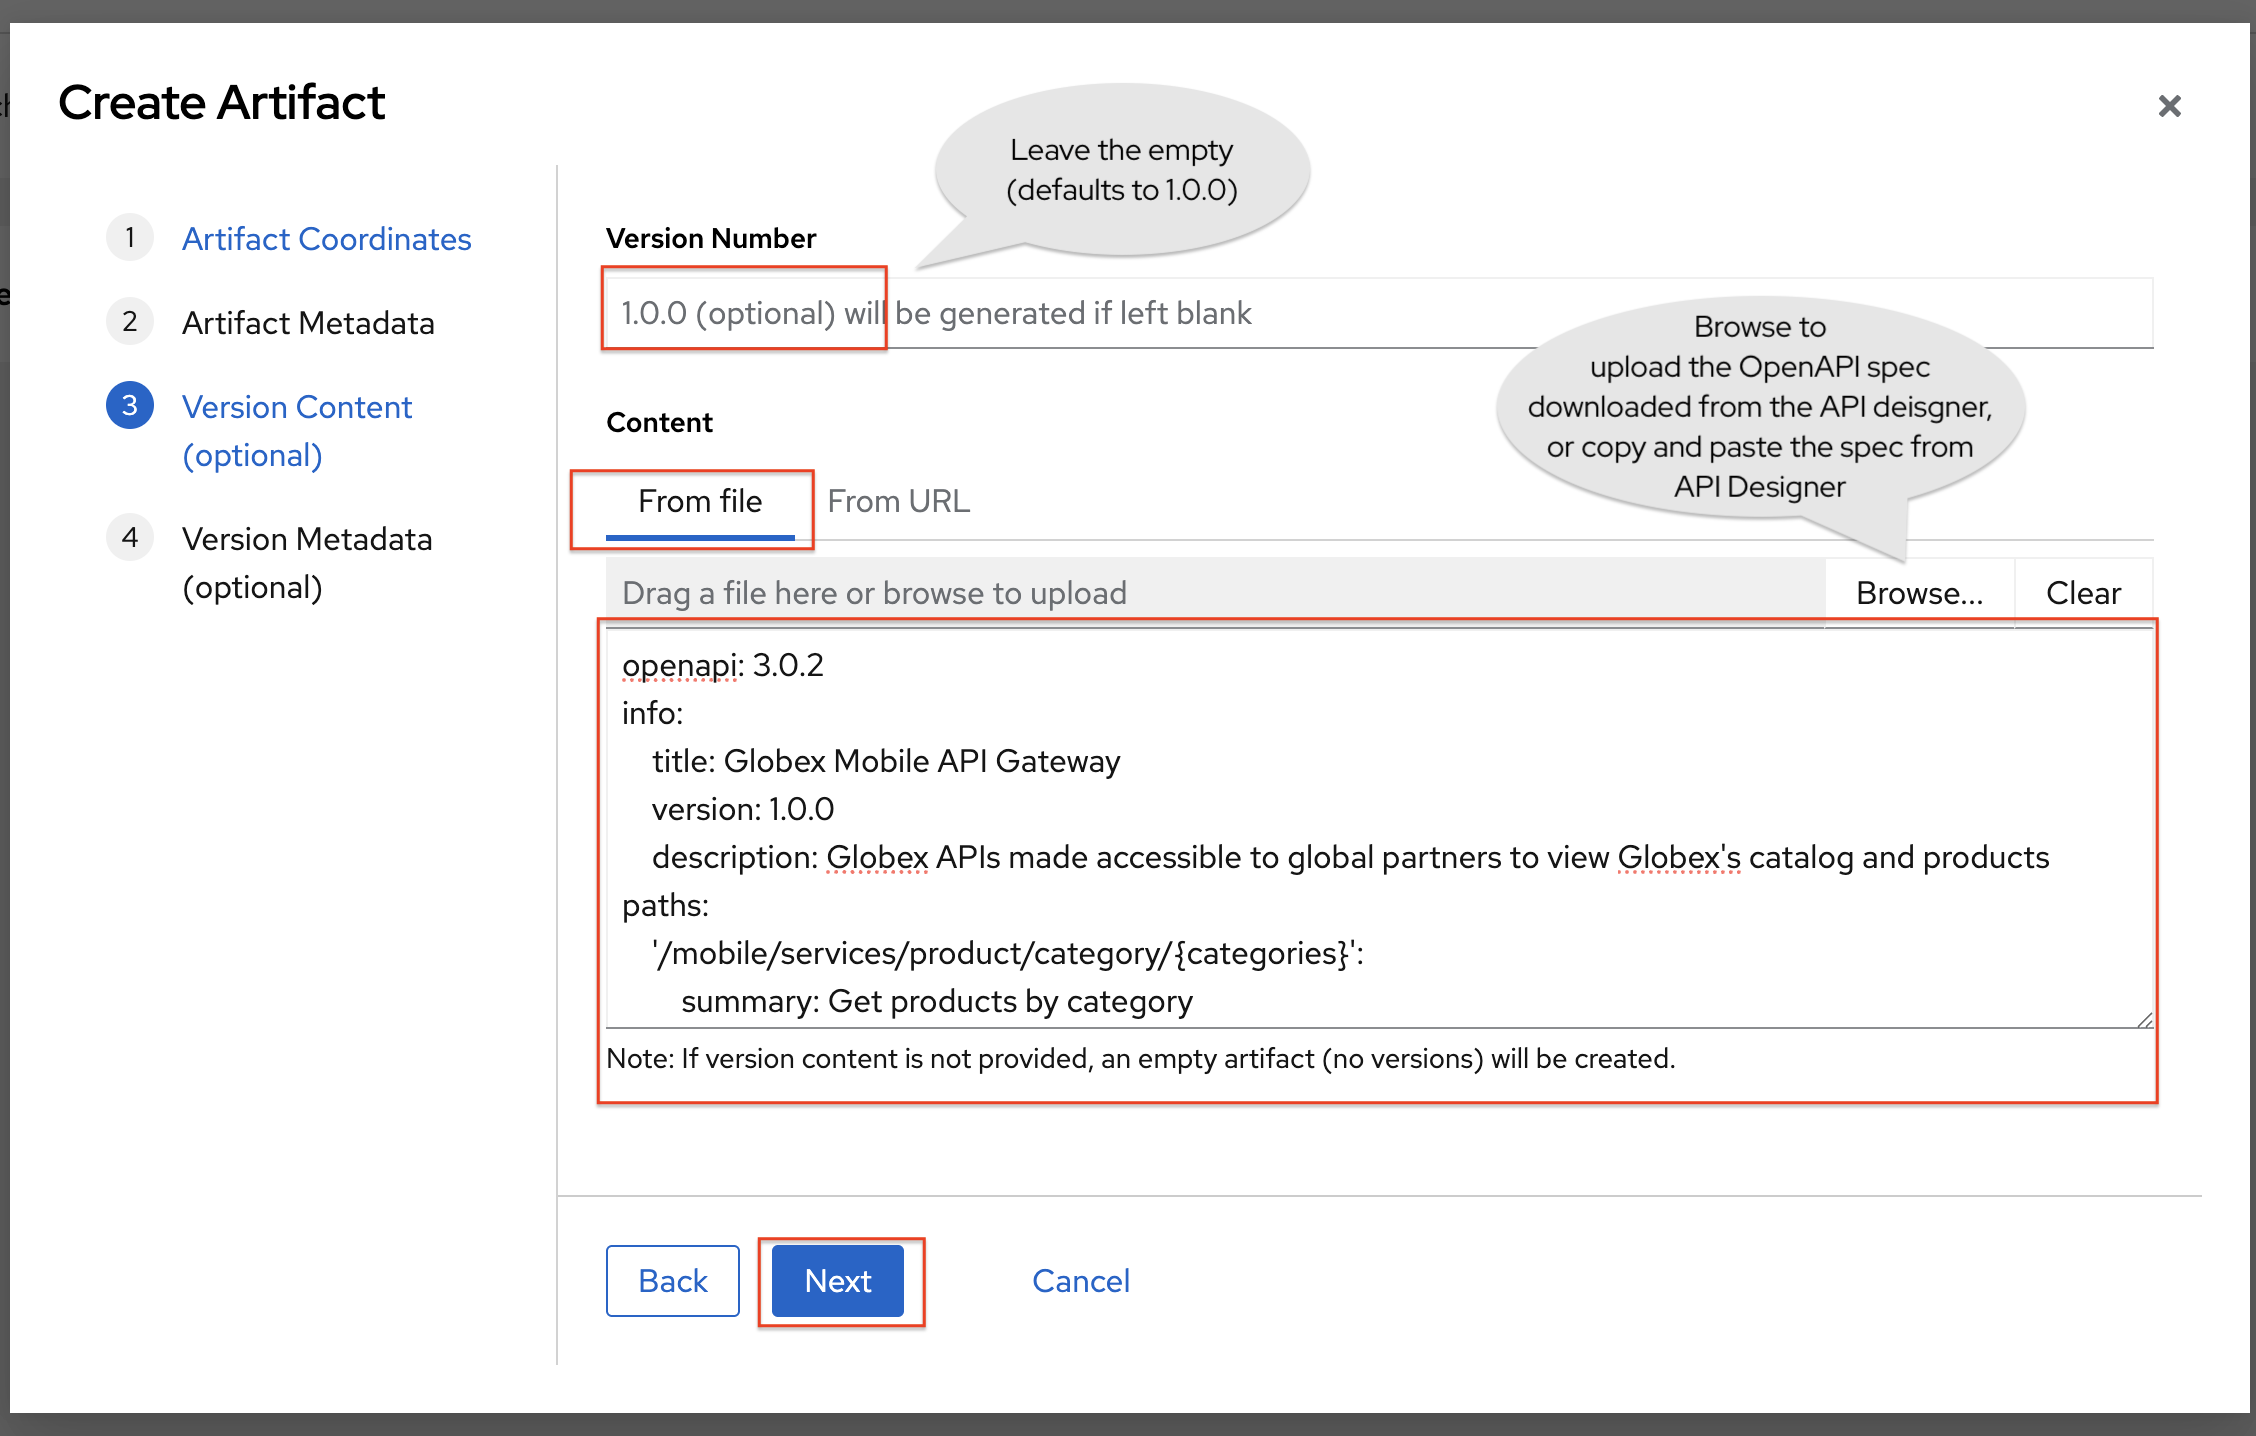Image resolution: width=2256 pixels, height=1436 pixels.
Task: Click the text area resize handle
Action: pyautogui.click(x=2144, y=1019)
